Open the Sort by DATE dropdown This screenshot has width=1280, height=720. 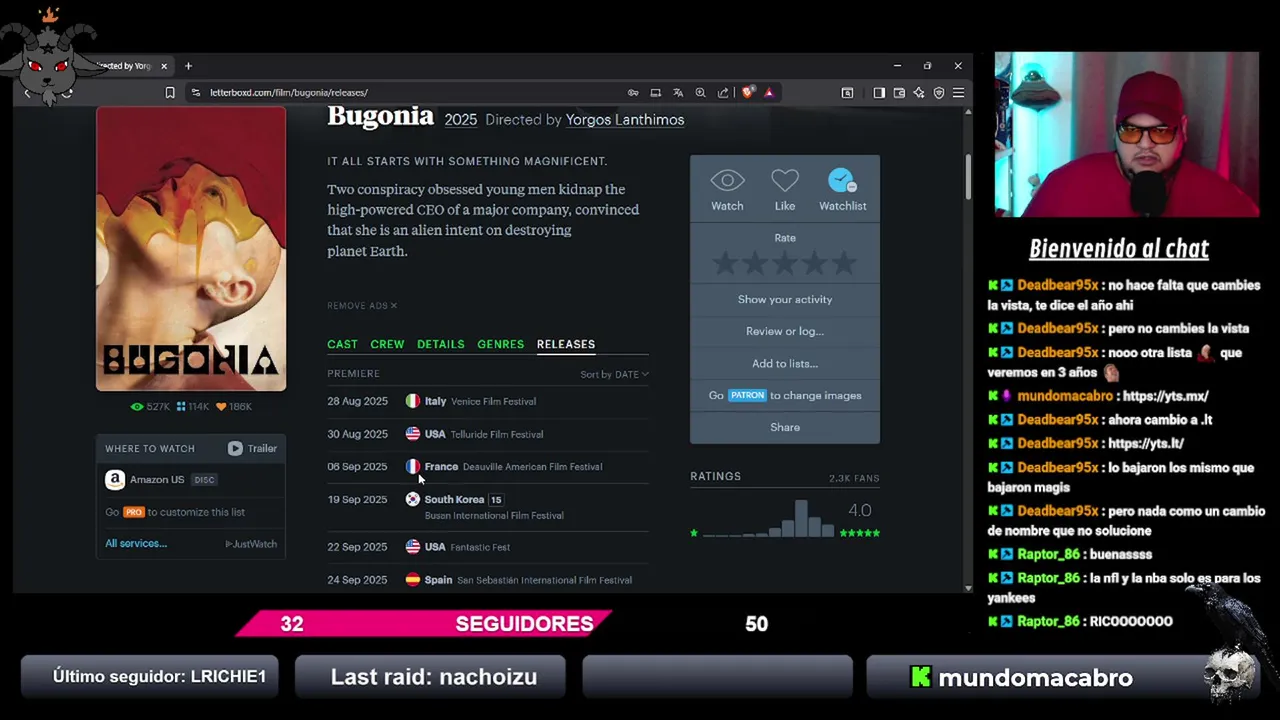[614, 374]
